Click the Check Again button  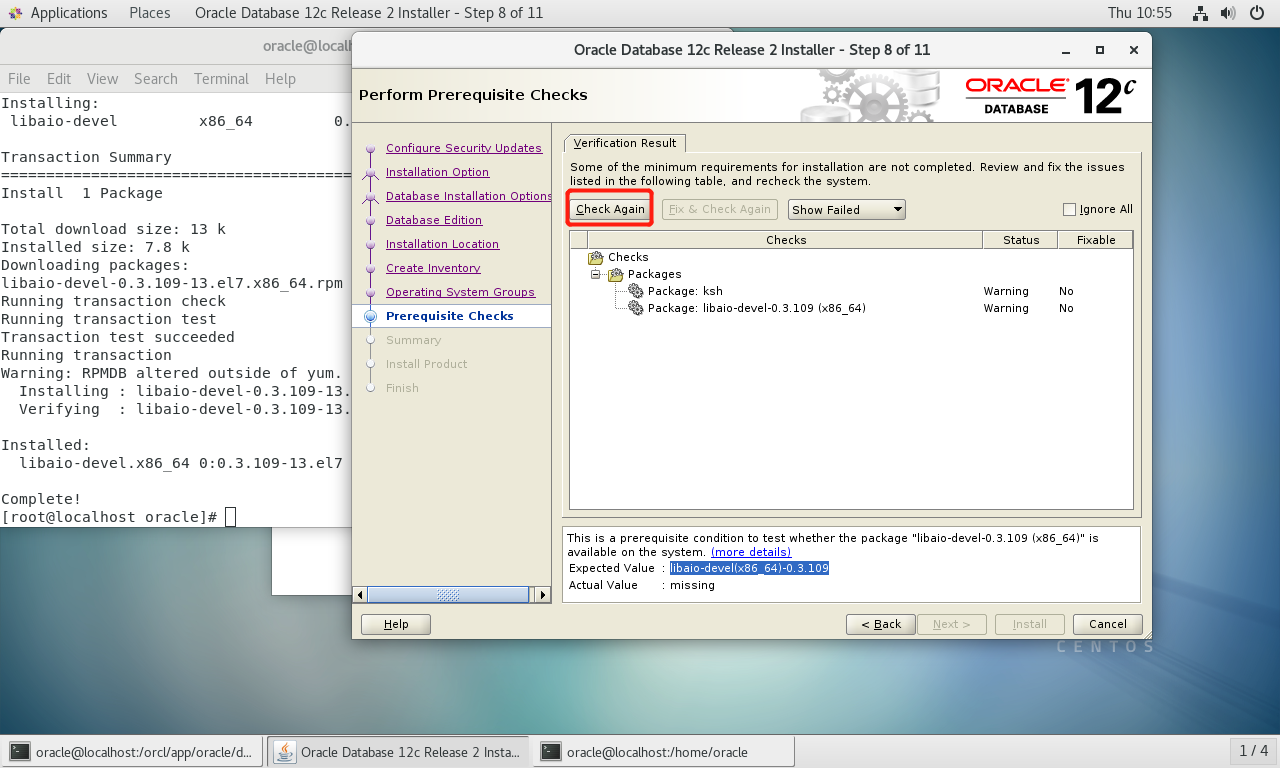[610, 209]
